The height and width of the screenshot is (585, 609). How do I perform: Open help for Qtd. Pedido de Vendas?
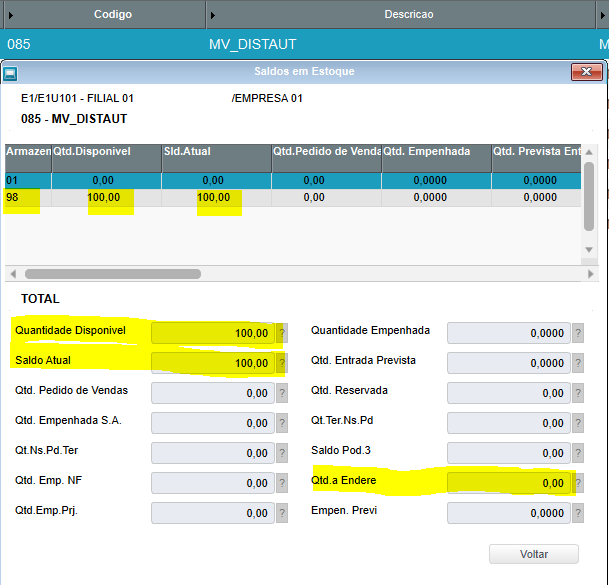point(282,393)
